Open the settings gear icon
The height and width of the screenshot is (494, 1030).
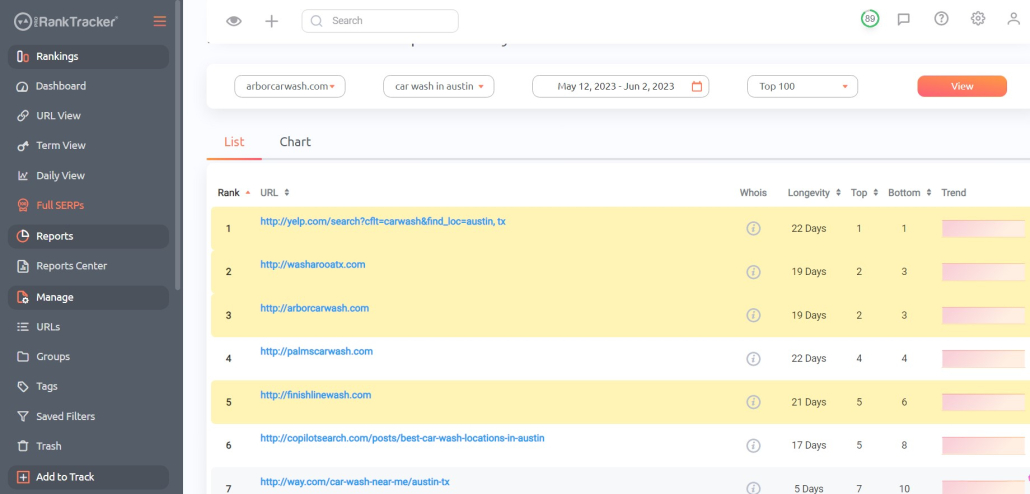point(977,18)
